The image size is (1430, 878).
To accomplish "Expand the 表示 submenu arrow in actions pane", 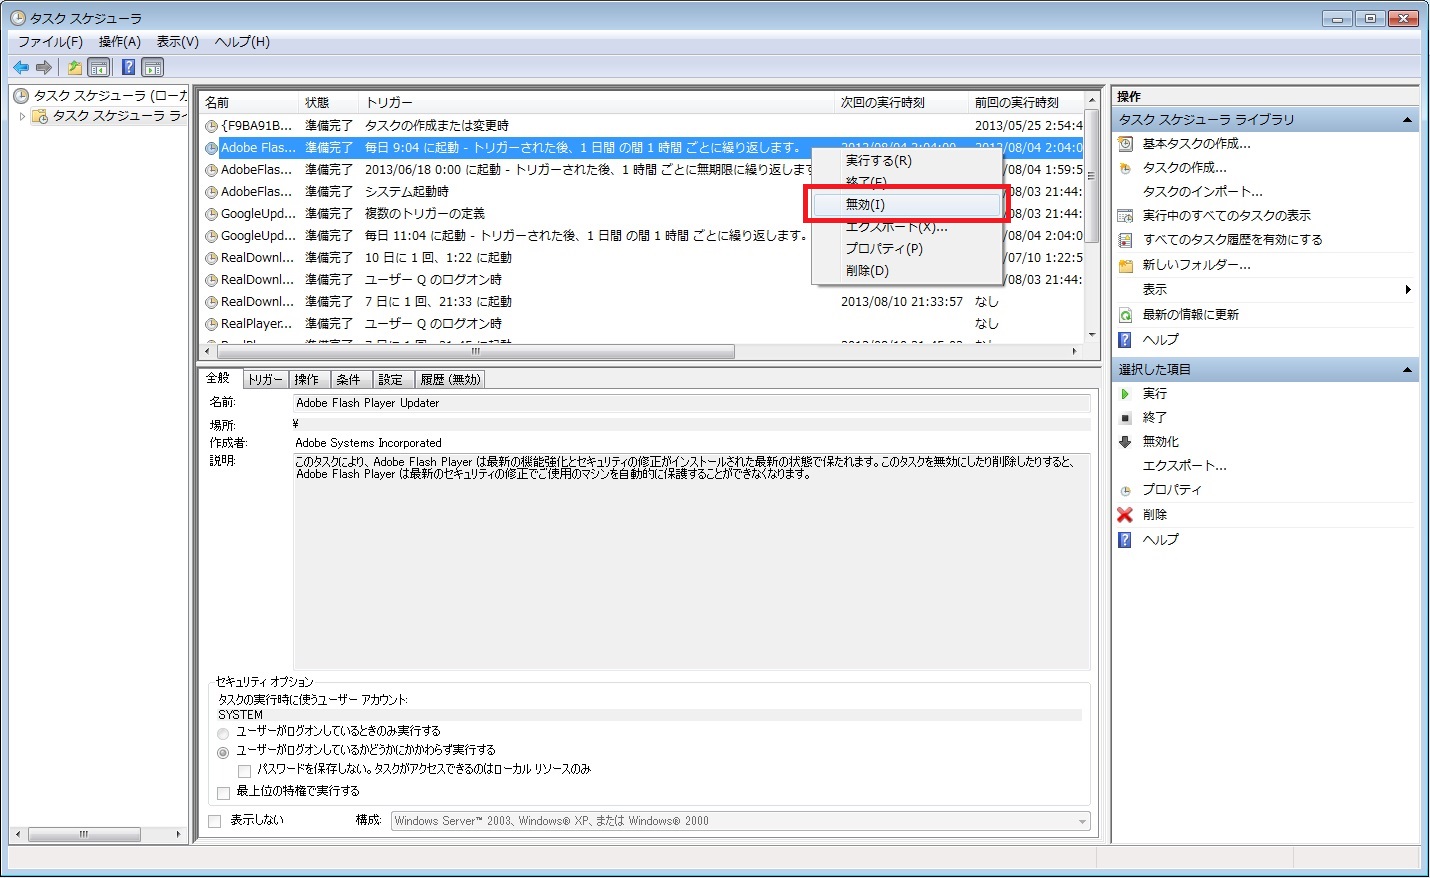I will click(1408, 290).
